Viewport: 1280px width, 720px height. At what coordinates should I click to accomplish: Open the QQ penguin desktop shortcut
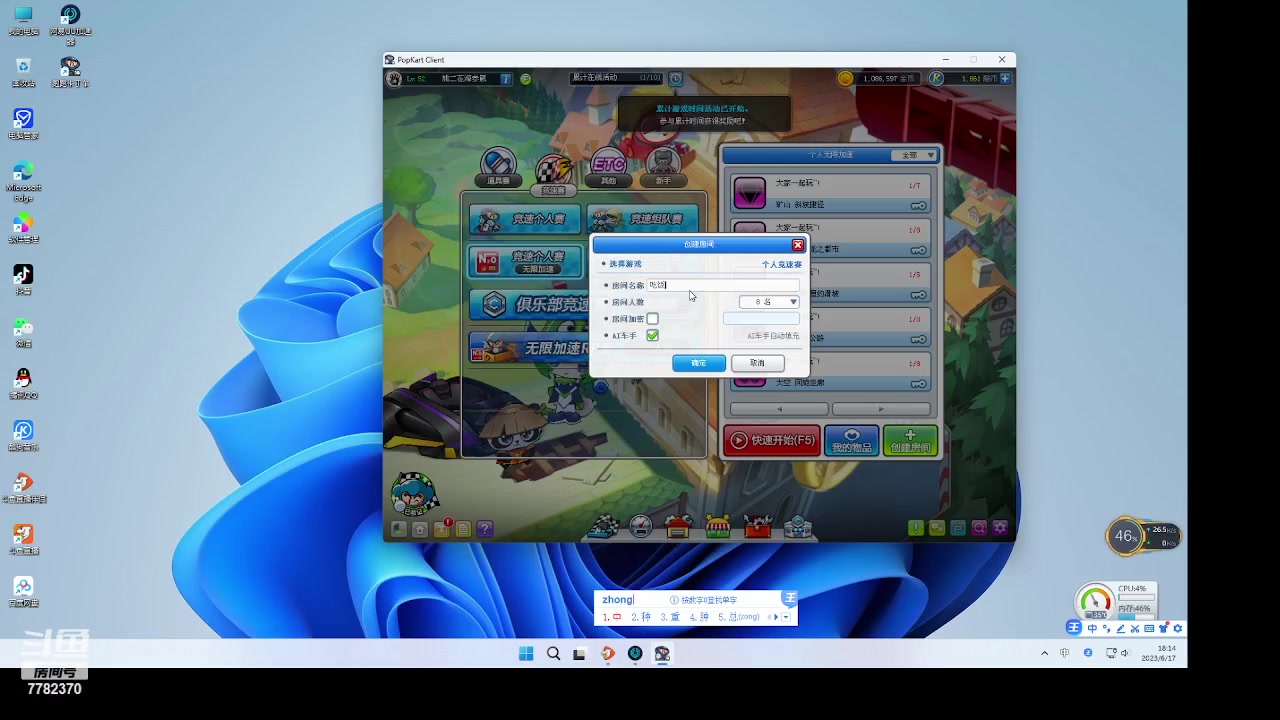(x=23, y=384)
